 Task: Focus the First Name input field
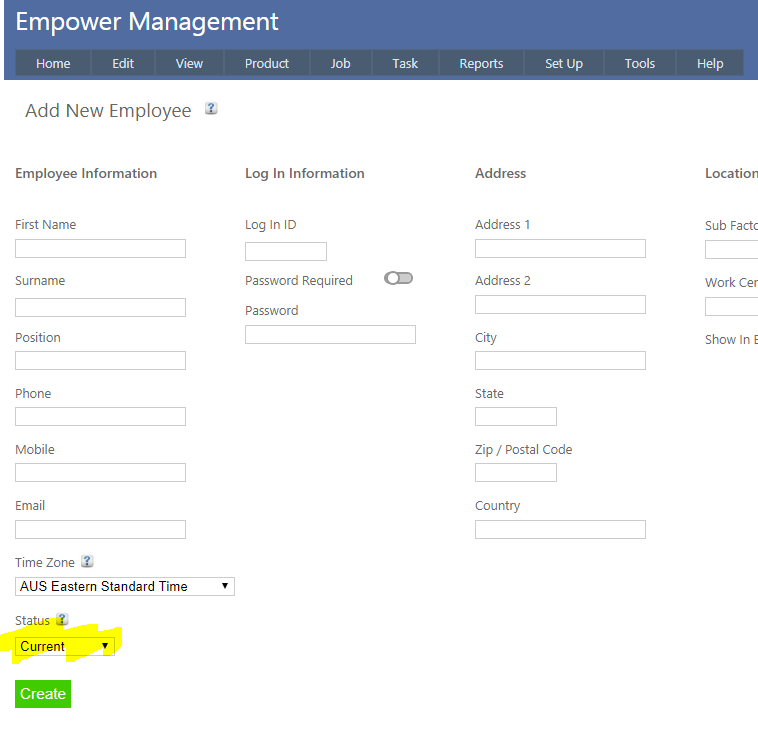pyautogui.click(x=100, y=249)
